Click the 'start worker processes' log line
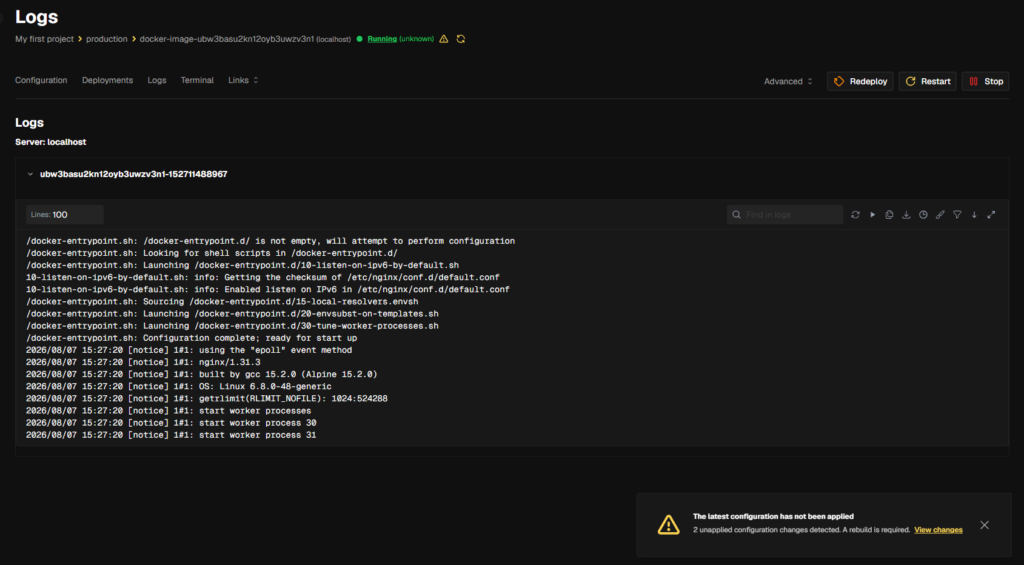Viewport: 1024px width, 565px height. point(168,411)
